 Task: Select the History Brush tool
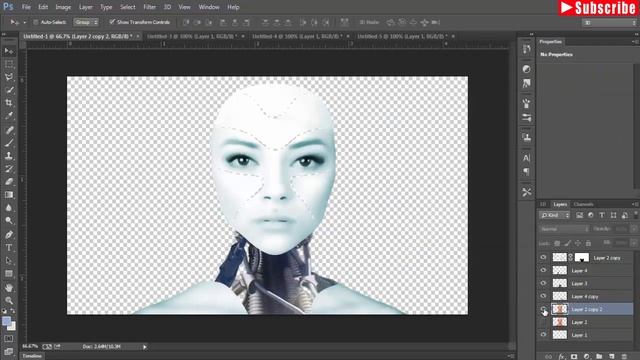click(9, 169)
